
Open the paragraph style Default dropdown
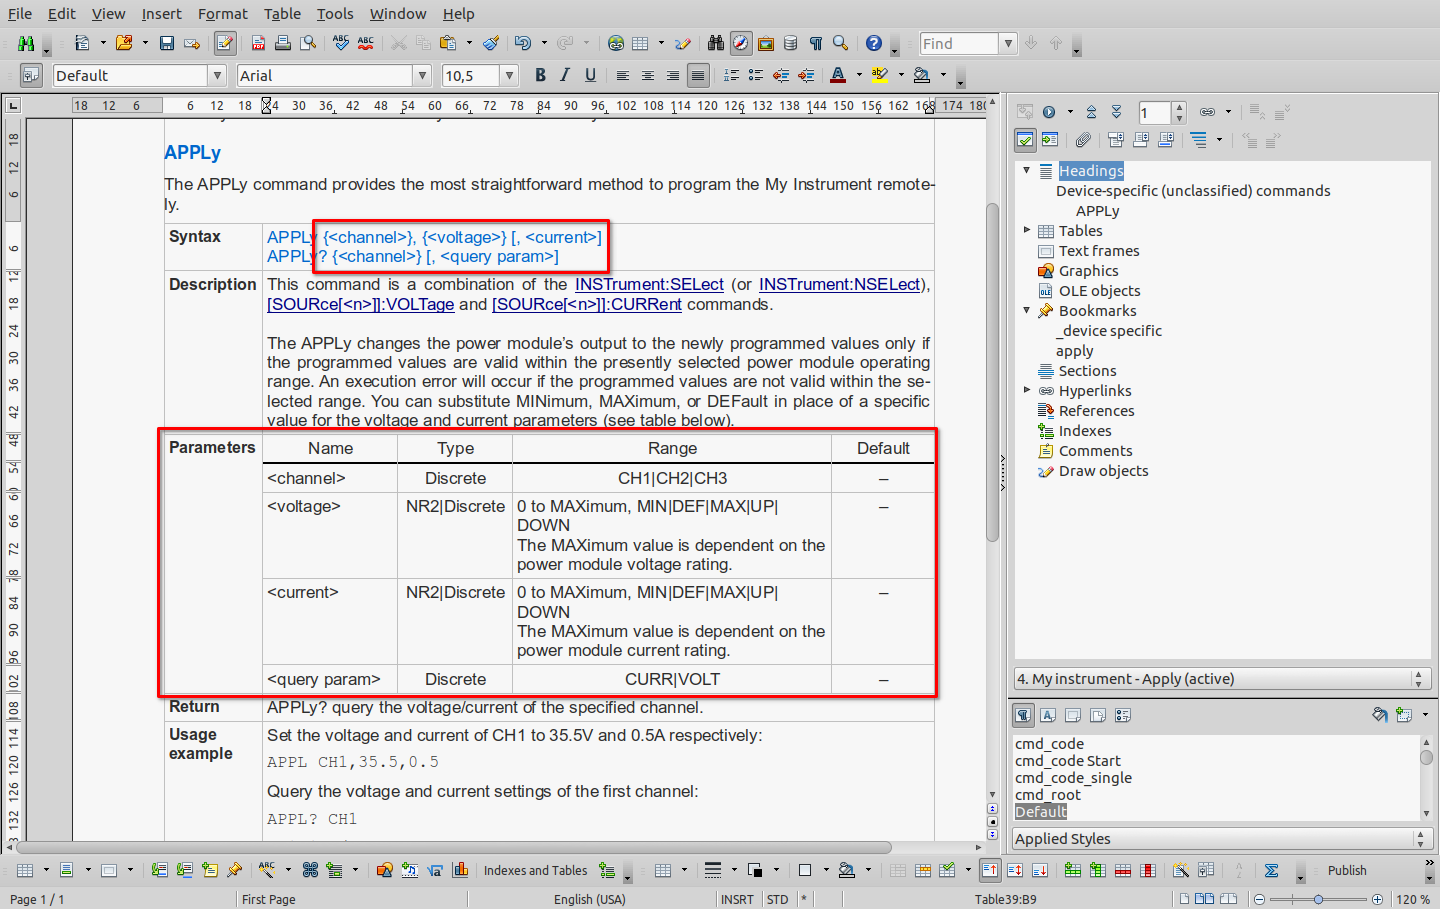(217, 75)
